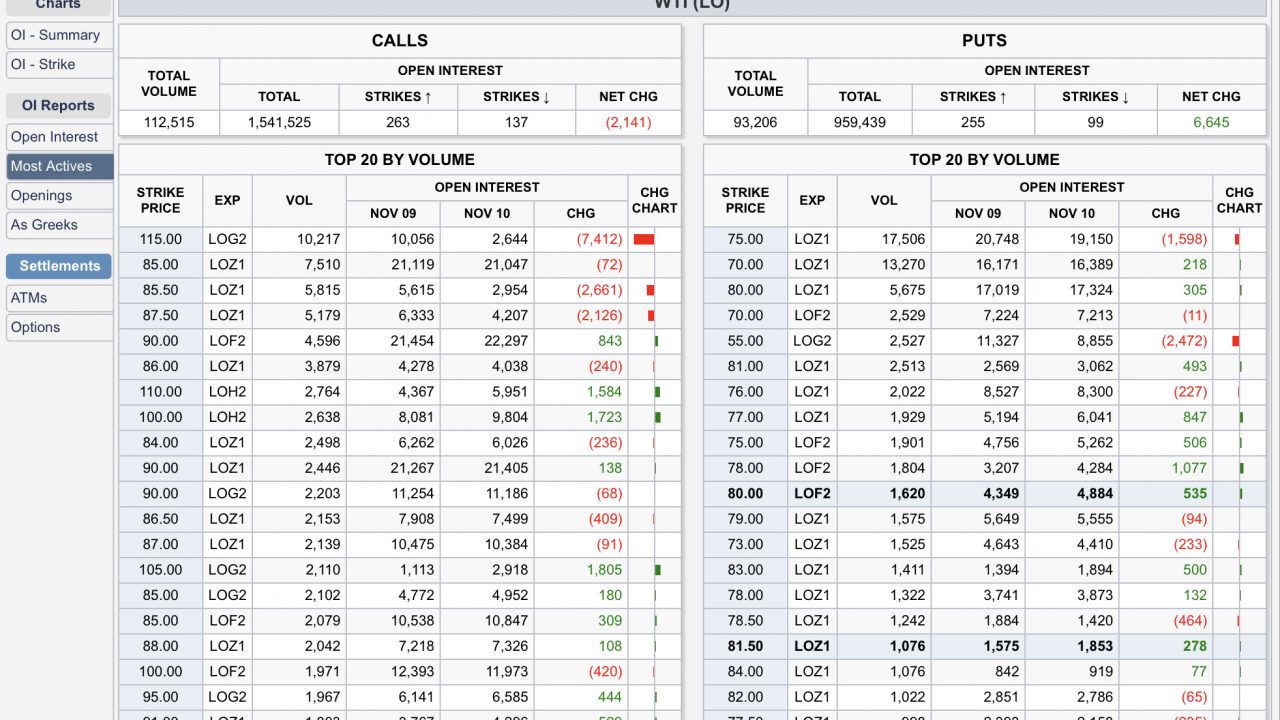Click green change bar for 105.00 LOG2 call
Image resolution: width=1280 pixels, height=720 pixels.
tap(657, 570)
